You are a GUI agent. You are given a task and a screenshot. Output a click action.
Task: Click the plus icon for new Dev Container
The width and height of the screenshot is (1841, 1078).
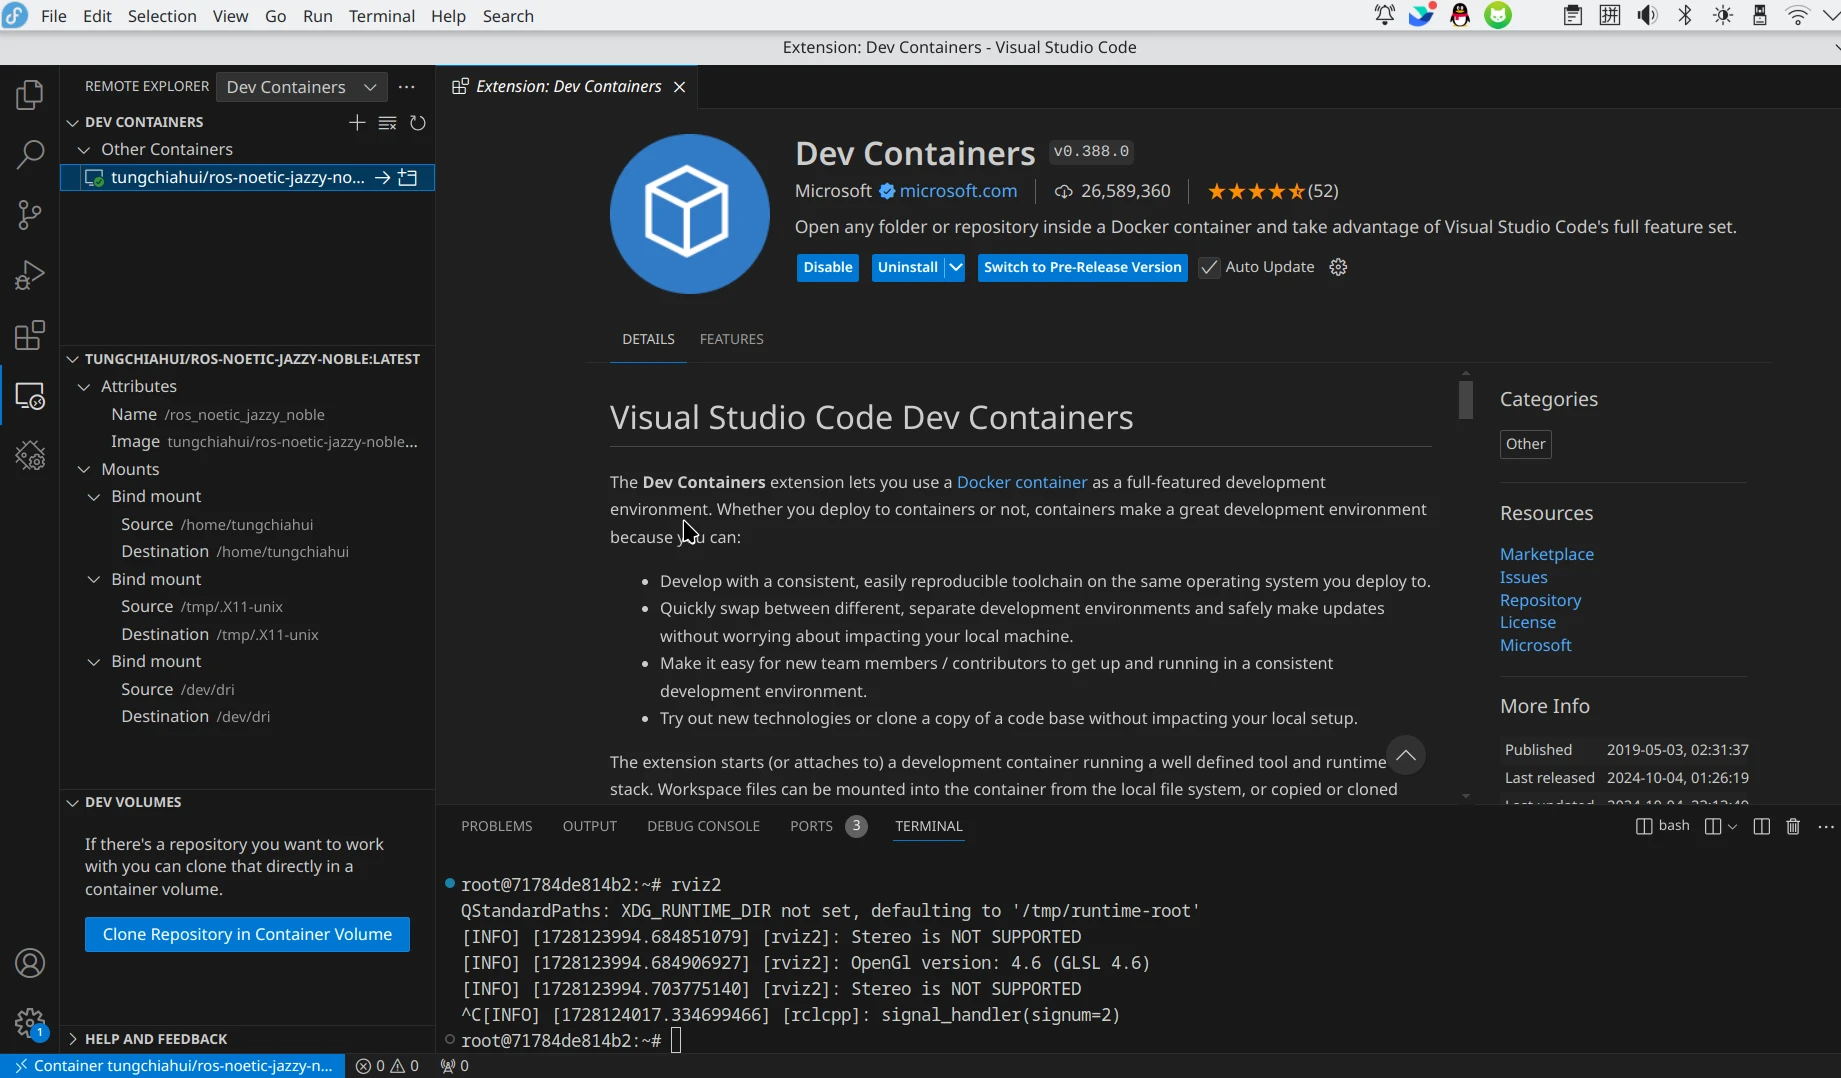357,122
